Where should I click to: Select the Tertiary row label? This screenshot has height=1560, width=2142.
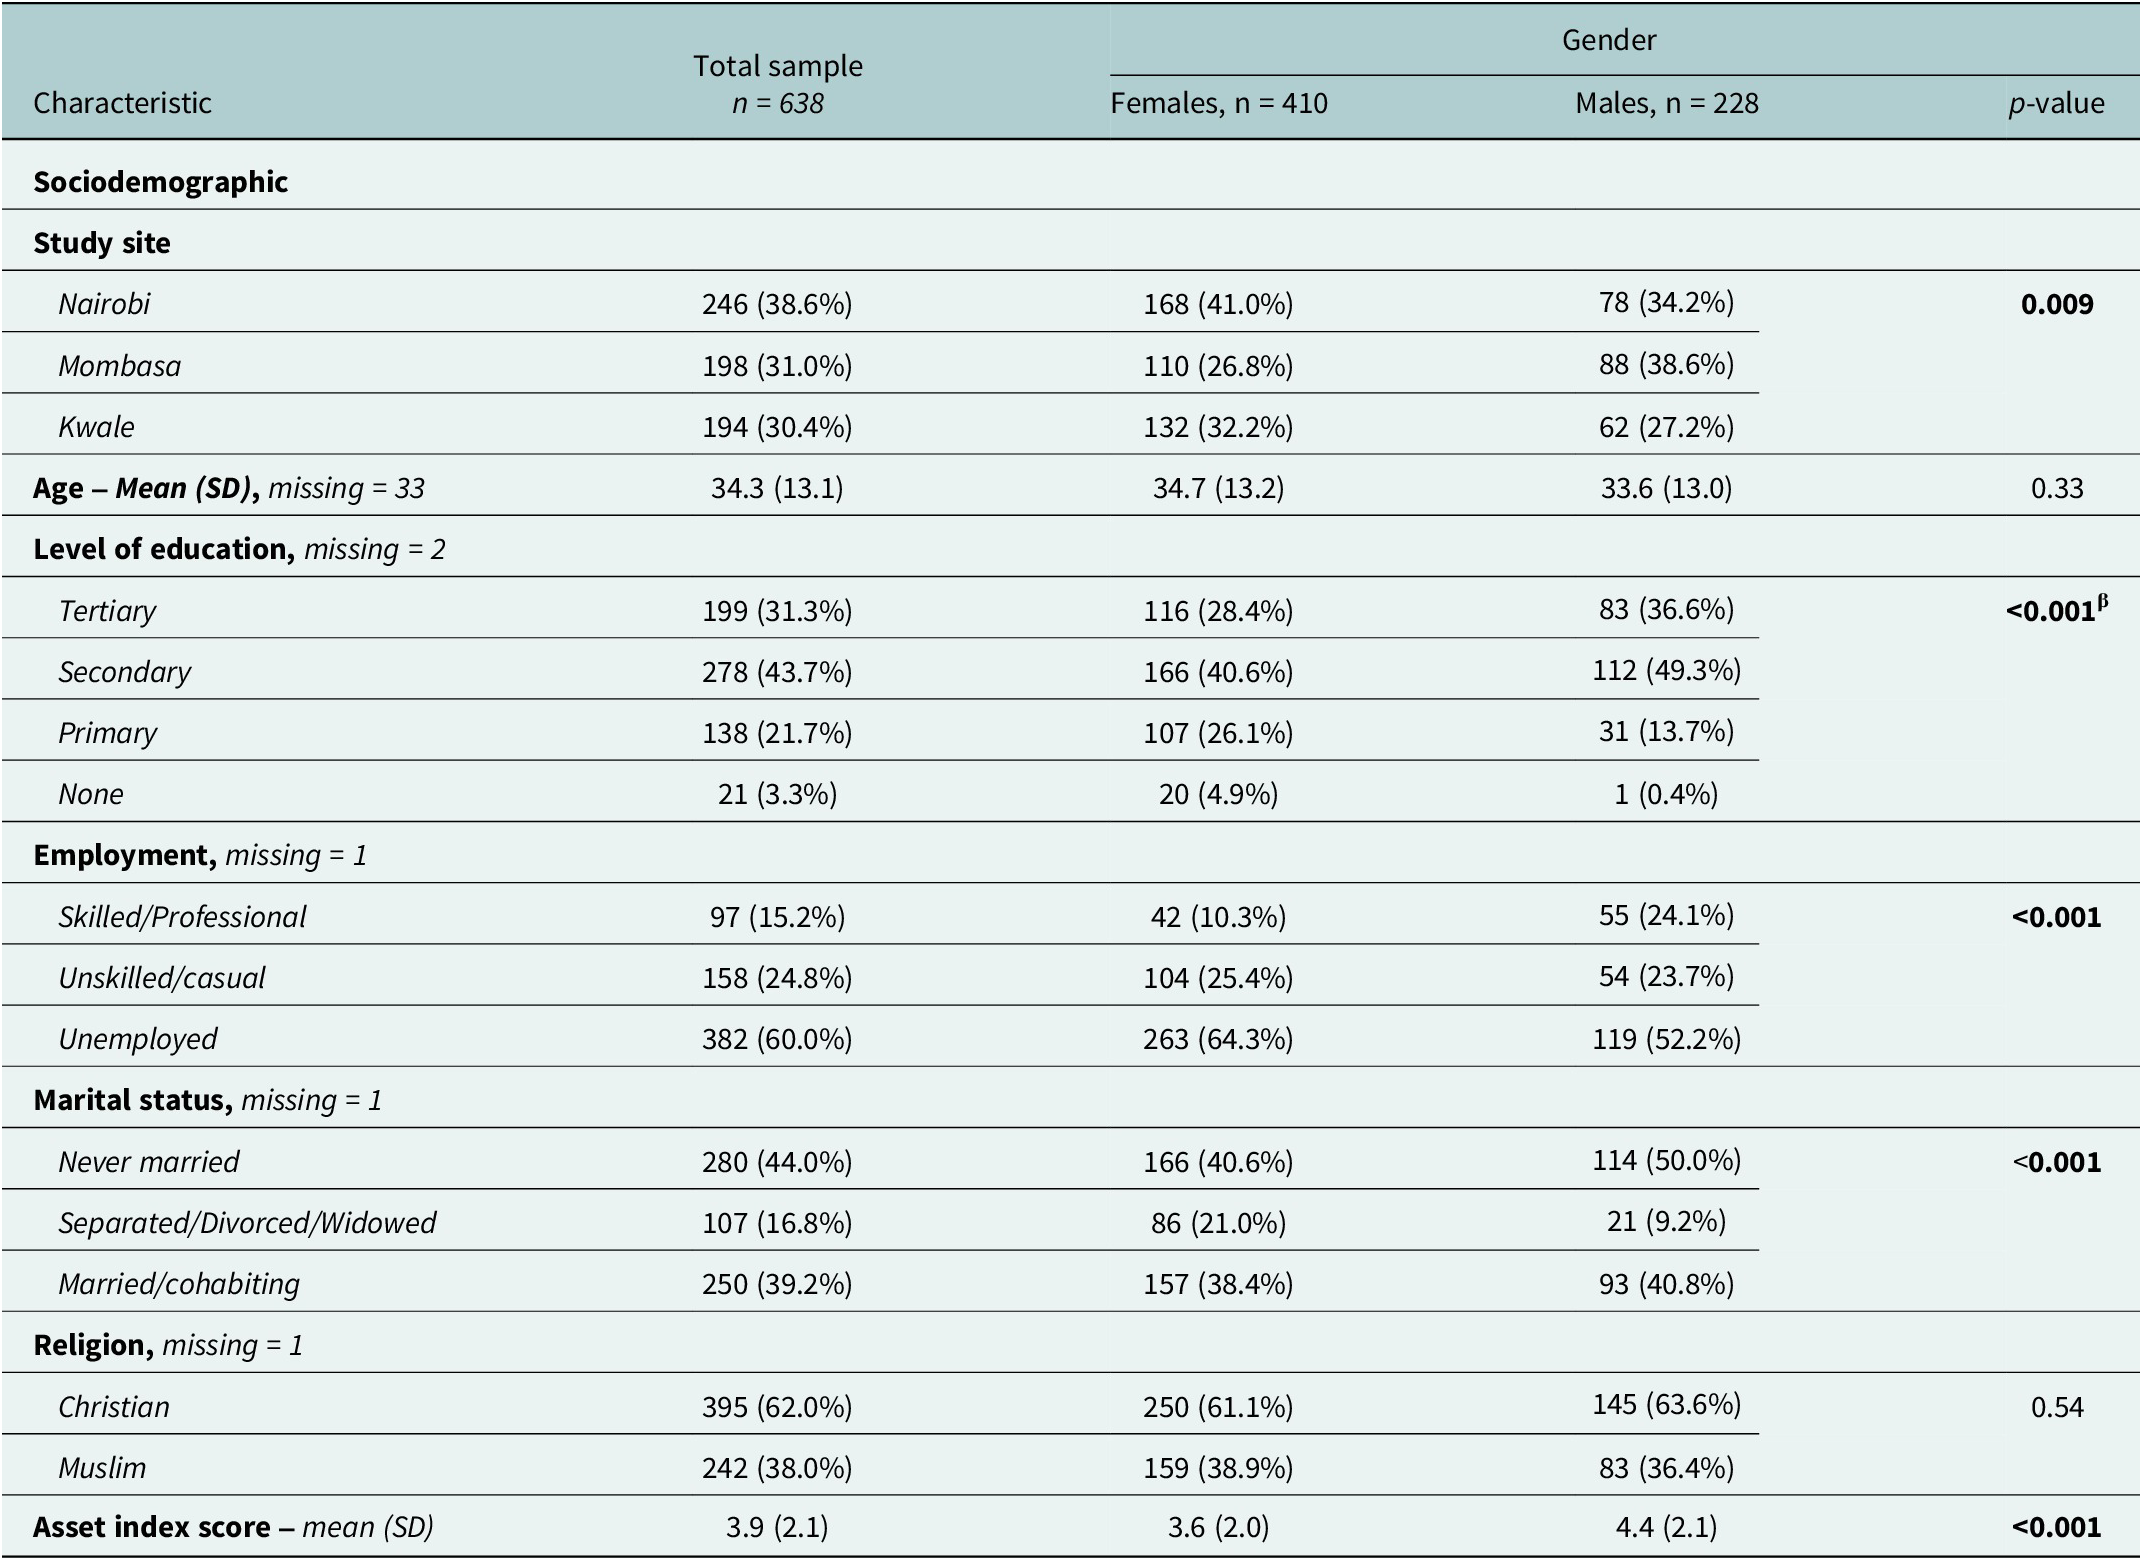(107, 611)
